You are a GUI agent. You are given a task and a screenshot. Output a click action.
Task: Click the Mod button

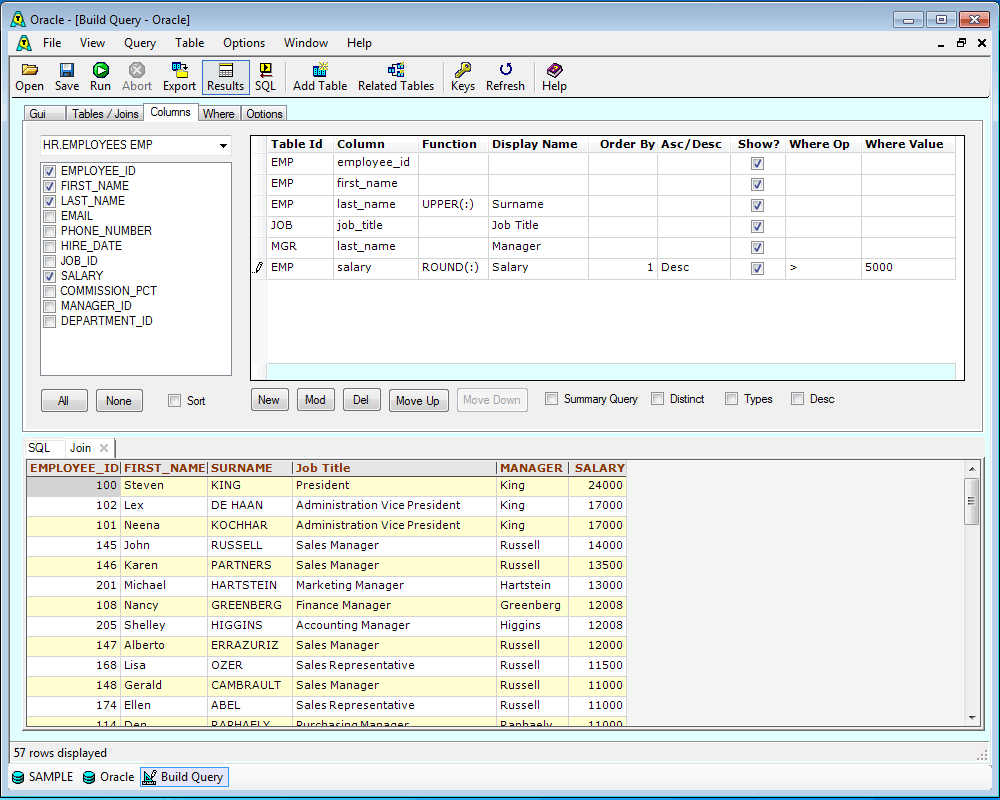coord(316,400)
